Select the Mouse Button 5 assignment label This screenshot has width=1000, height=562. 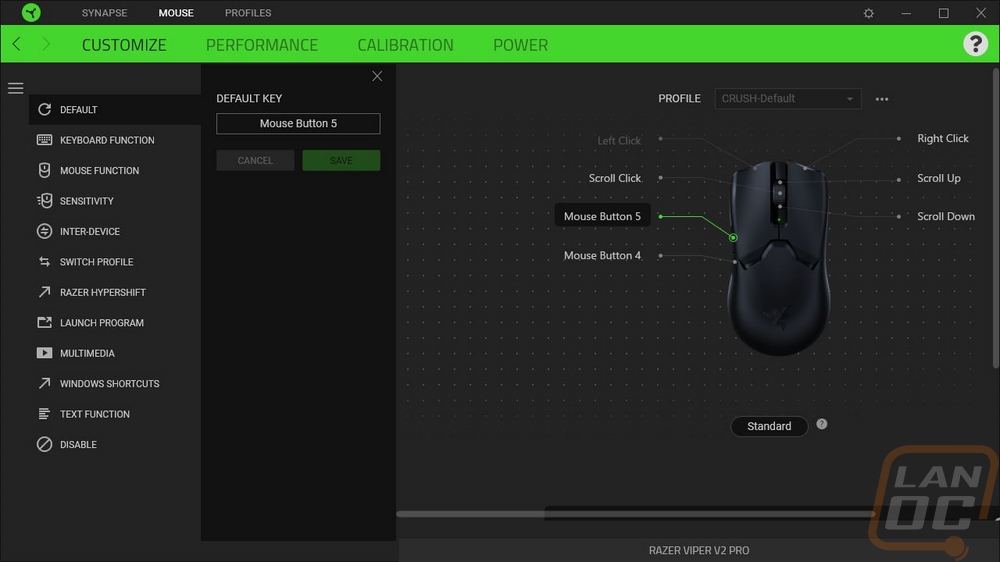click(x=602, y=216)
